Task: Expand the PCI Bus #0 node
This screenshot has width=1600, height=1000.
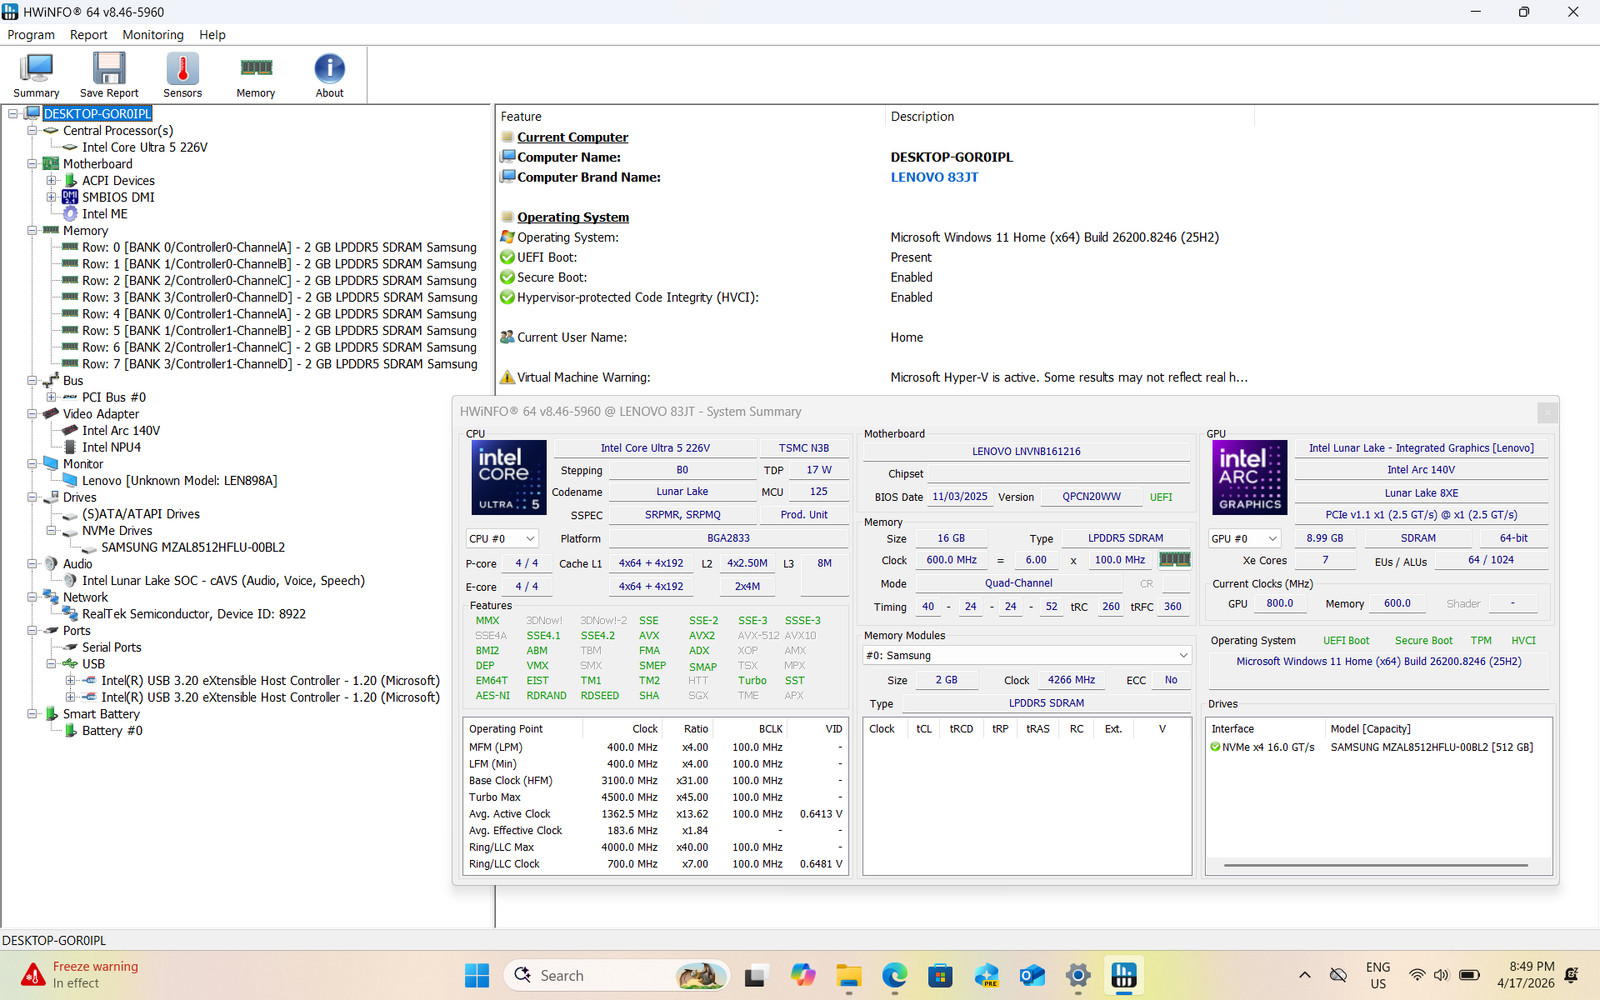Action: (51, 397)
